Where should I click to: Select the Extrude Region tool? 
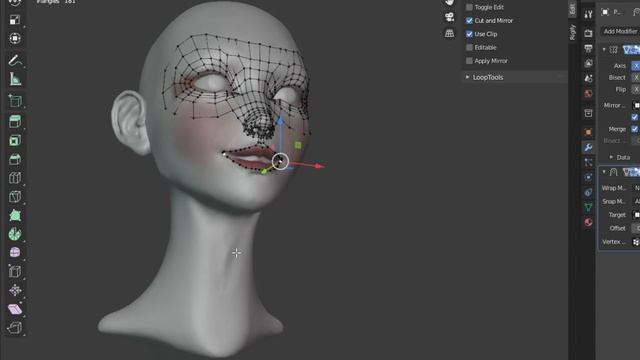point(15,122)
